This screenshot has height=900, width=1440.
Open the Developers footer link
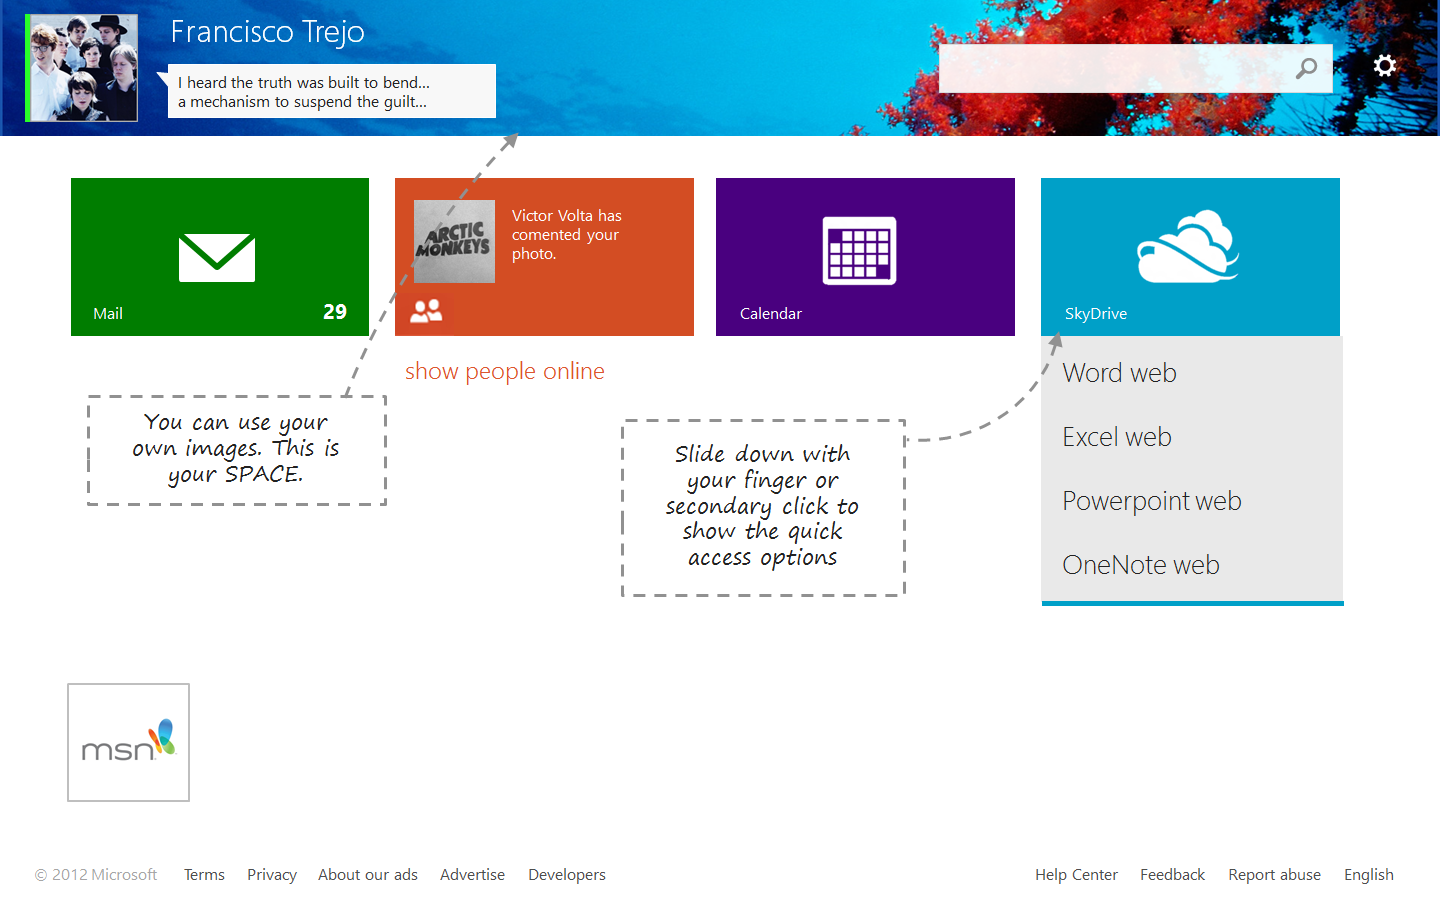pos(567,875)
